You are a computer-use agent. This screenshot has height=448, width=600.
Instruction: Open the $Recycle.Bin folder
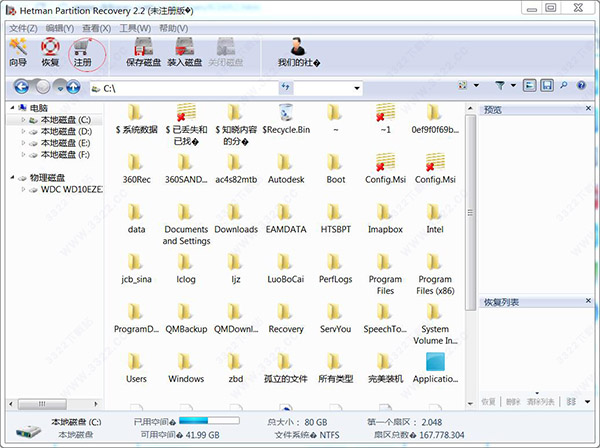tap(286, 119)
